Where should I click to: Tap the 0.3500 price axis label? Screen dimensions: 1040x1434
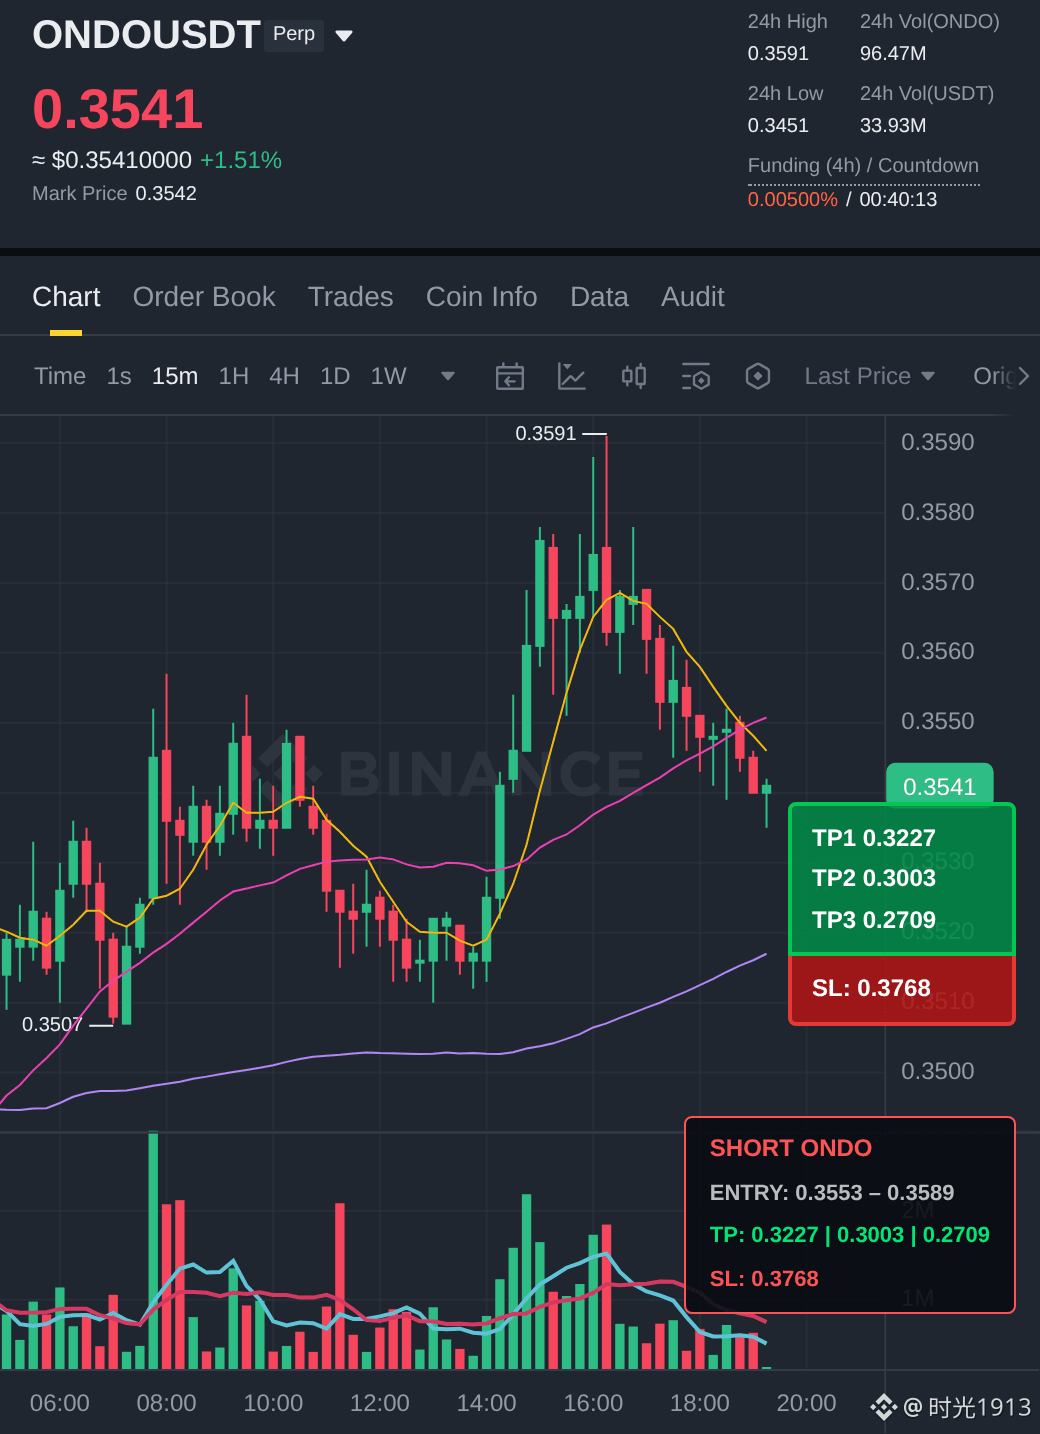point(937,1071)
